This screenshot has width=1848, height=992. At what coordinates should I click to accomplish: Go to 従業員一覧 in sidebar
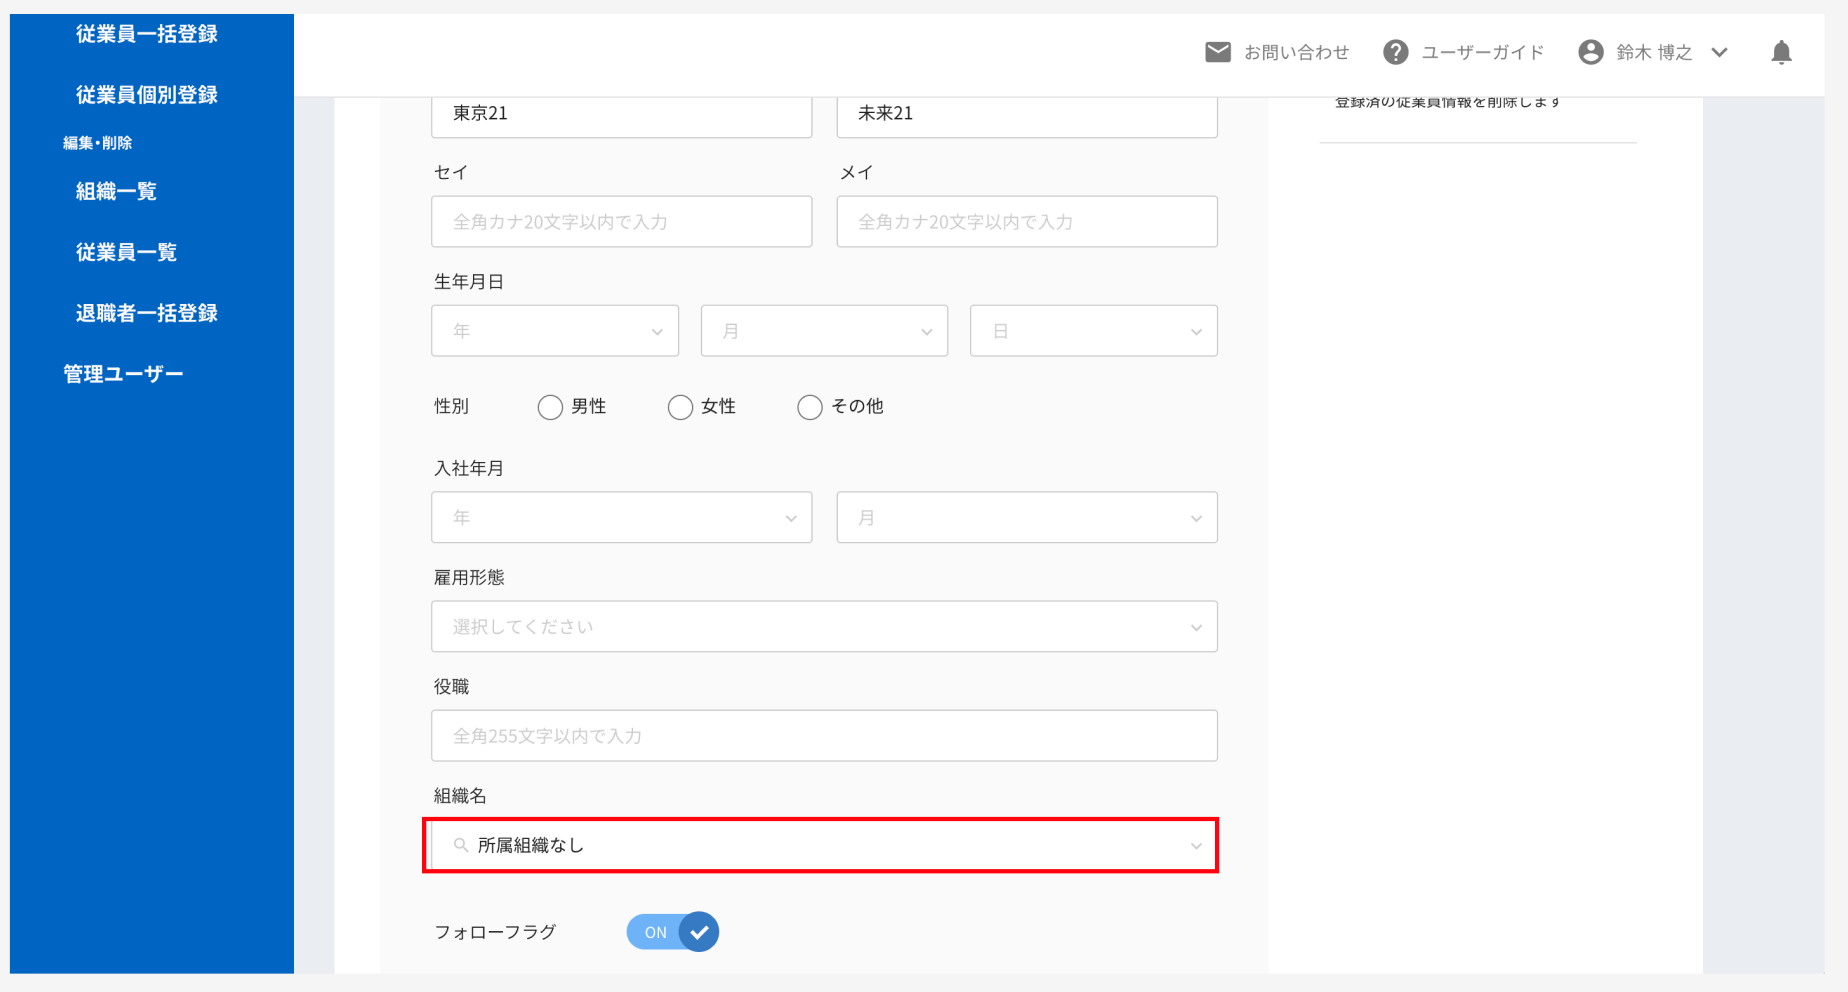click(x=126, y=252)
